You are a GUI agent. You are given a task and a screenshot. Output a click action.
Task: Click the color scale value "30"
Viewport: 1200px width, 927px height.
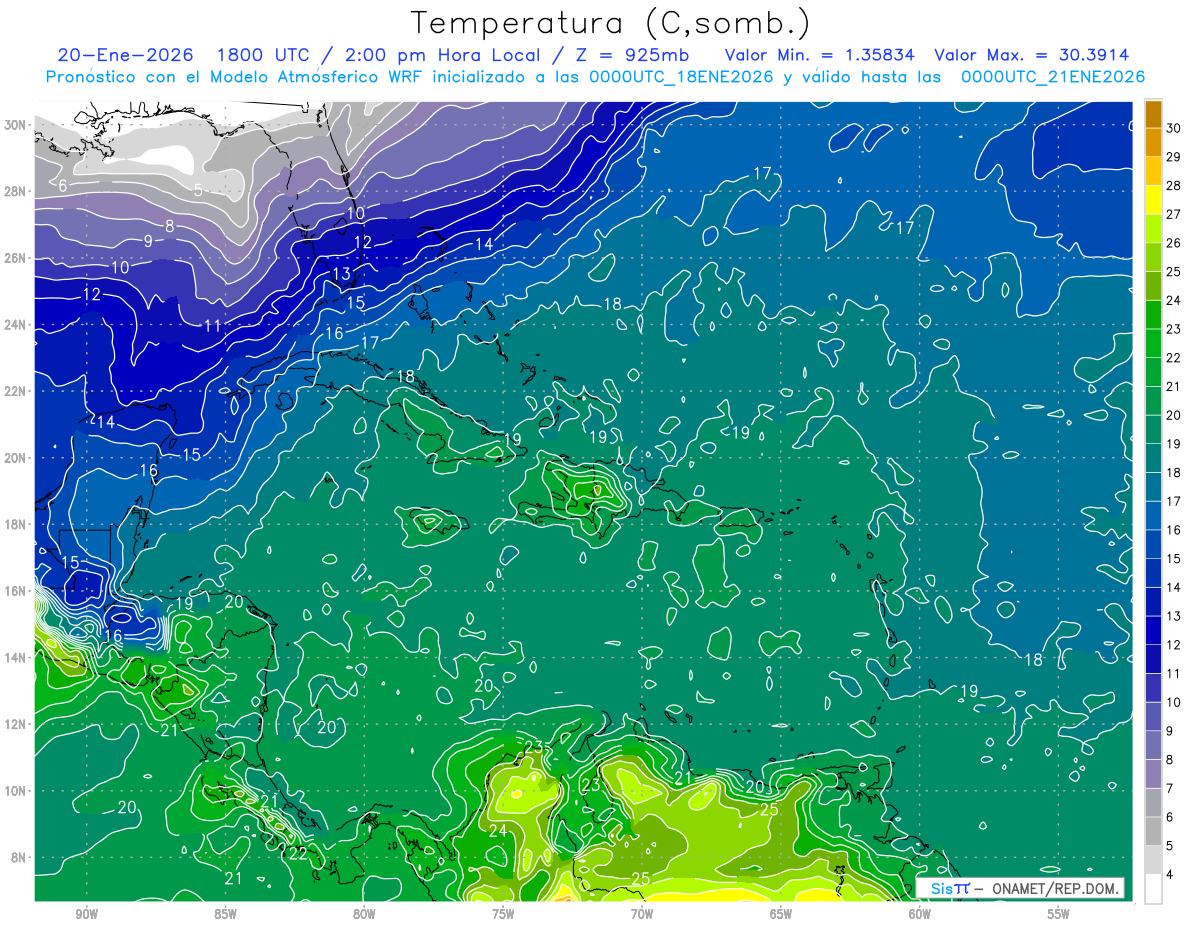click(x=1174, y=128)
